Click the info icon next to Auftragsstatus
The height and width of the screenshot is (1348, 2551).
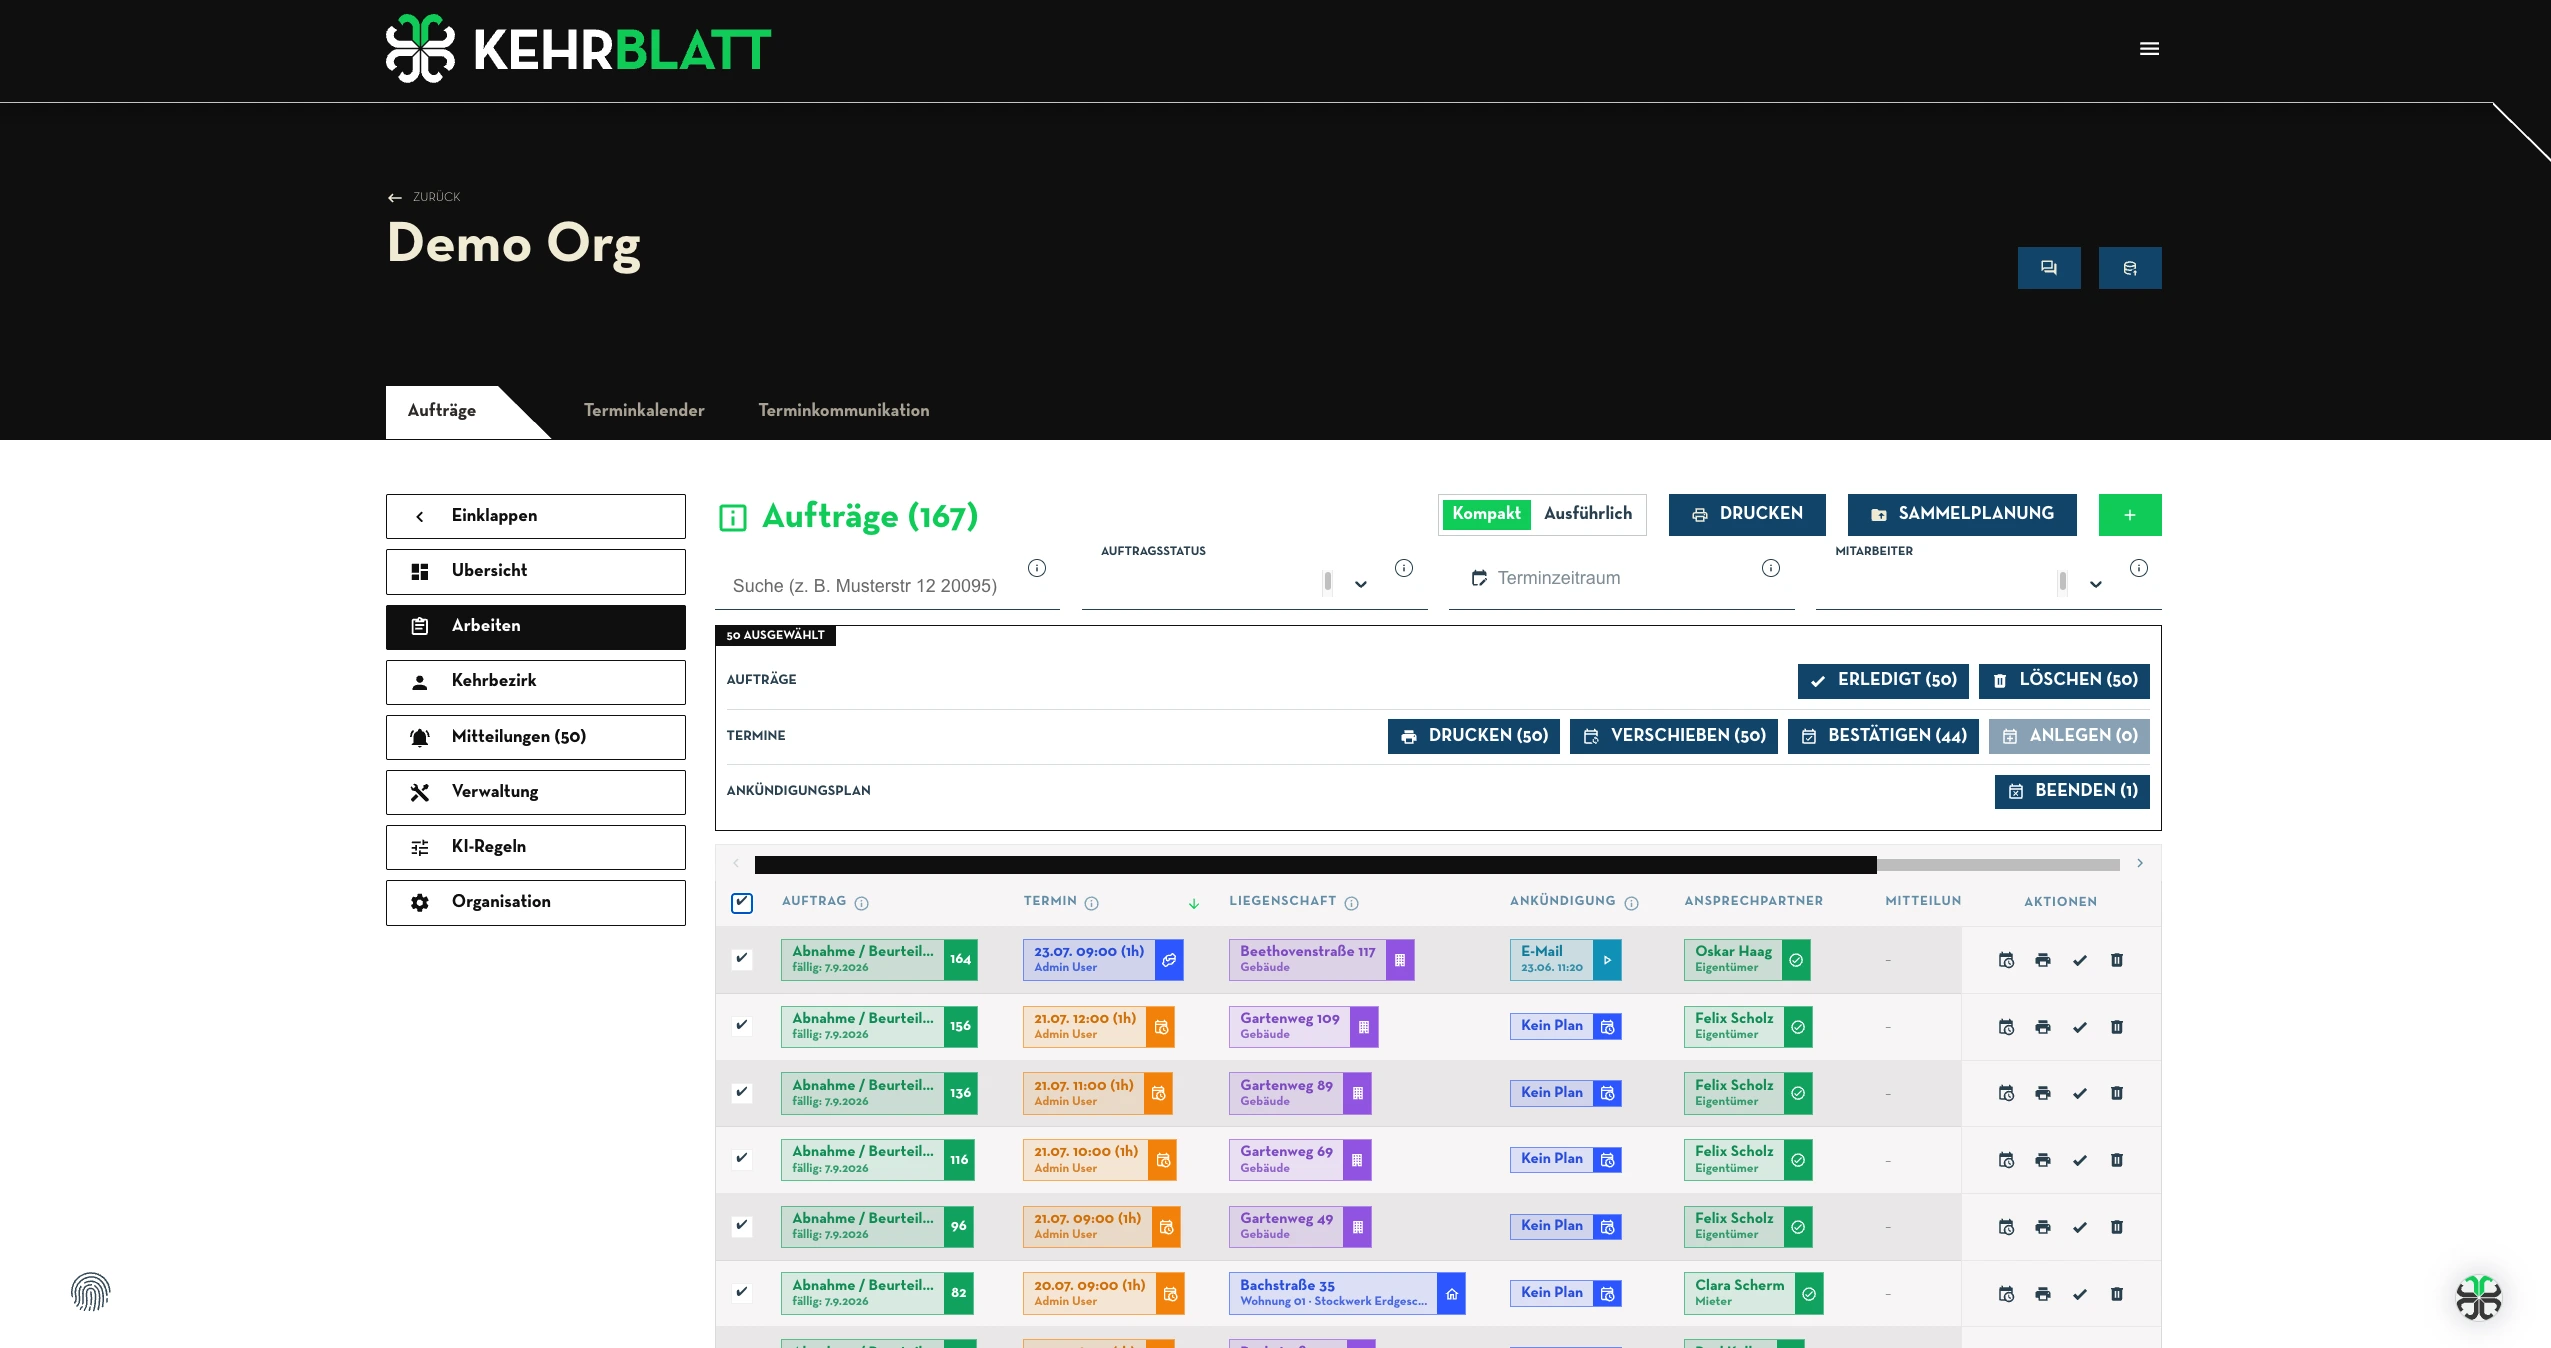[x=1404, y=568]
